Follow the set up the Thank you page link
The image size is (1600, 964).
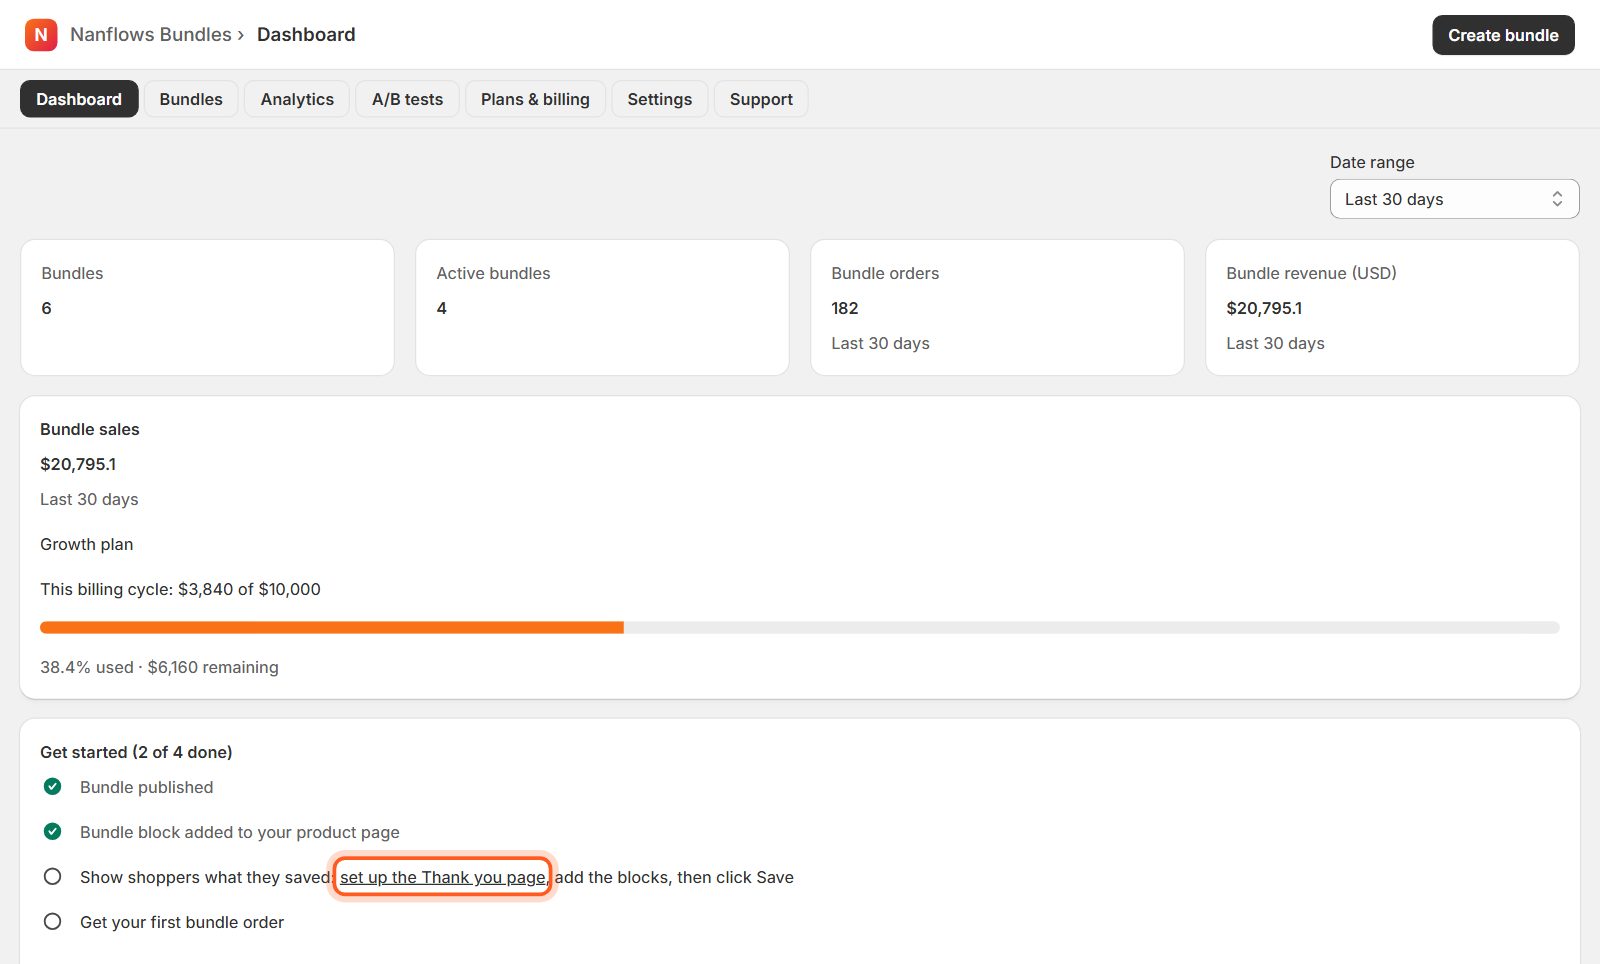pos(443,877)
